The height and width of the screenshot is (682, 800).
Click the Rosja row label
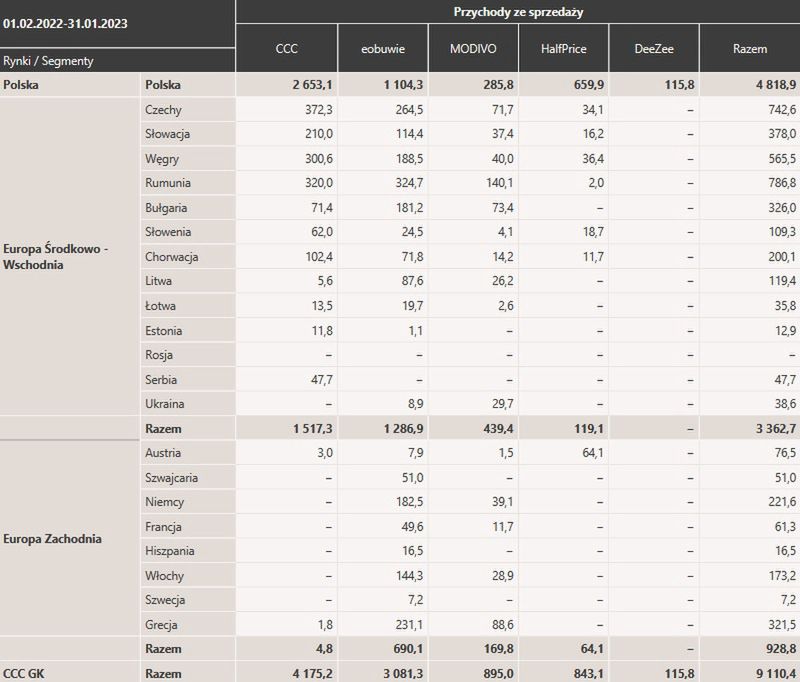click(x=158, y=355)
